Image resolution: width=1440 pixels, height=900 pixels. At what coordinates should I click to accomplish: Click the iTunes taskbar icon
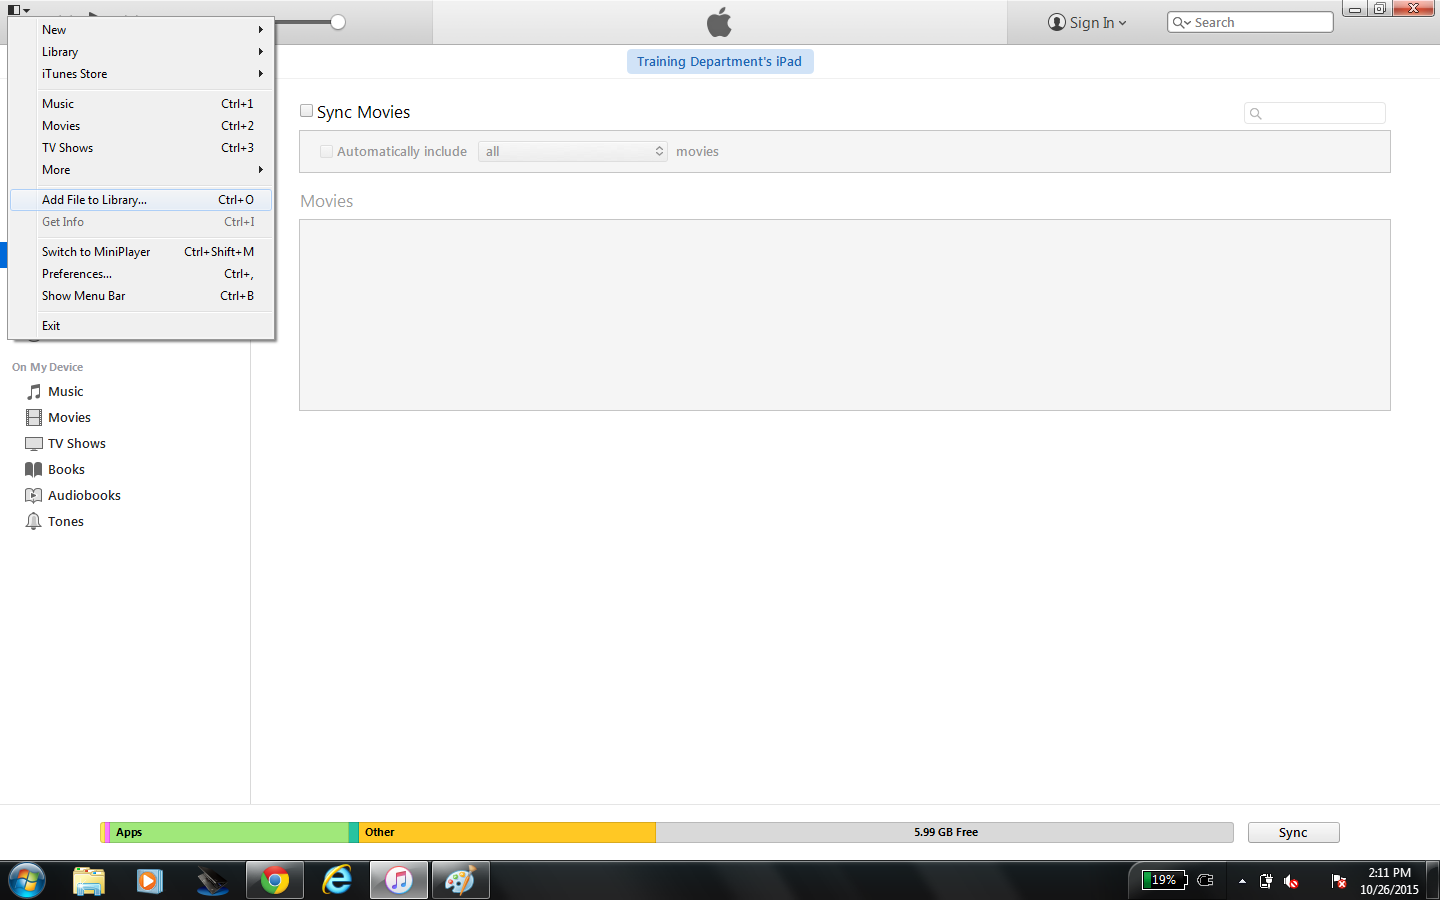point(399,881)
